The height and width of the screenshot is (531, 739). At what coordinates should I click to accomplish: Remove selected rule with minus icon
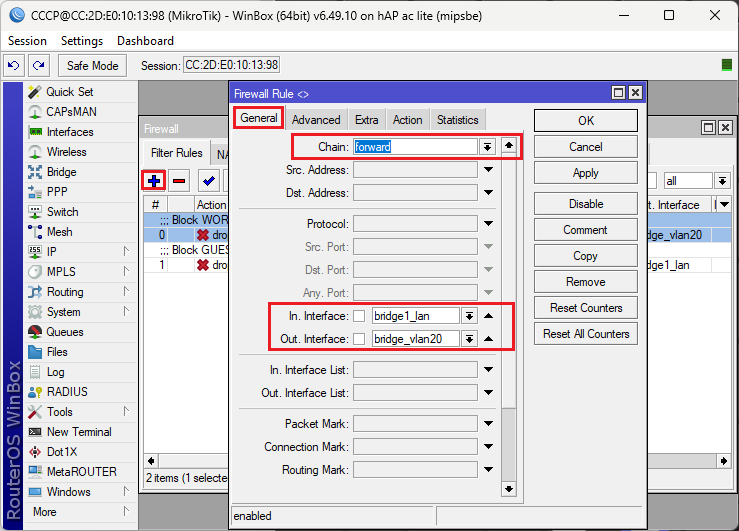click(x=179, y=181)
